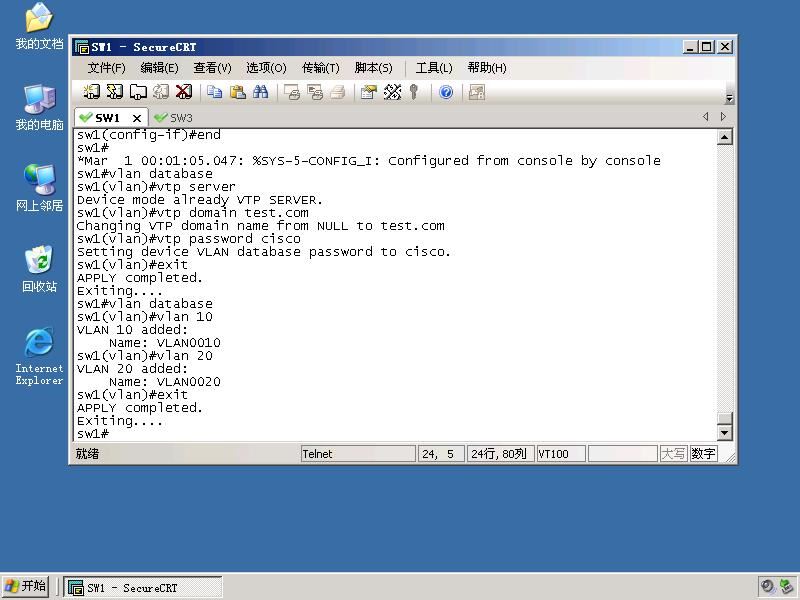Click 'Name: VLAN0020' output line

coord(165,382)
